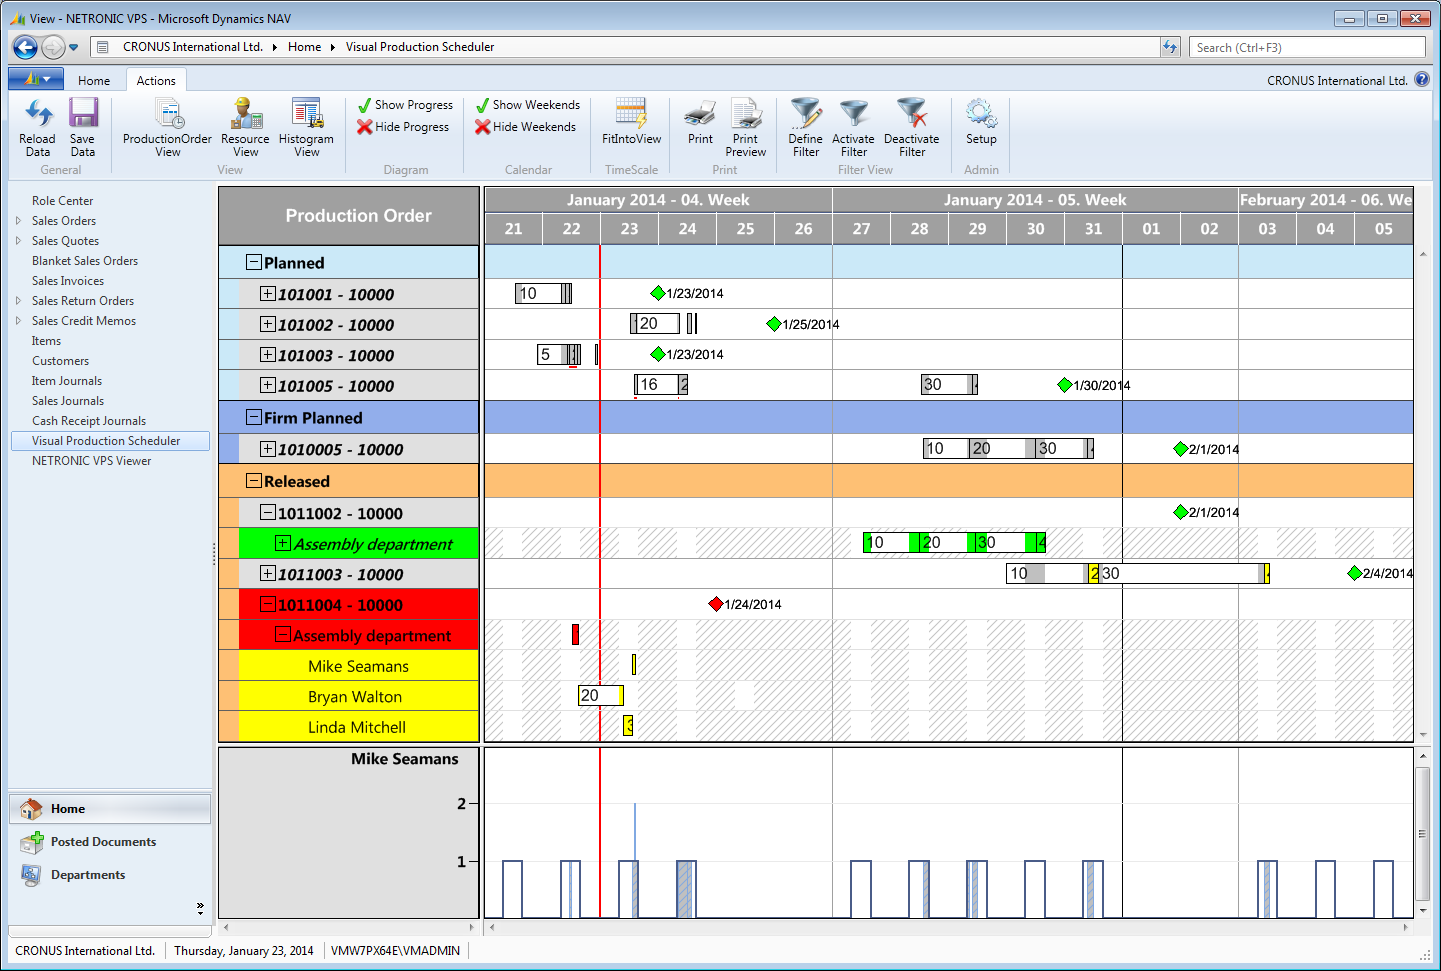Click the Print icon
The height and width of the screenshot is (971, 1441).
700,122
